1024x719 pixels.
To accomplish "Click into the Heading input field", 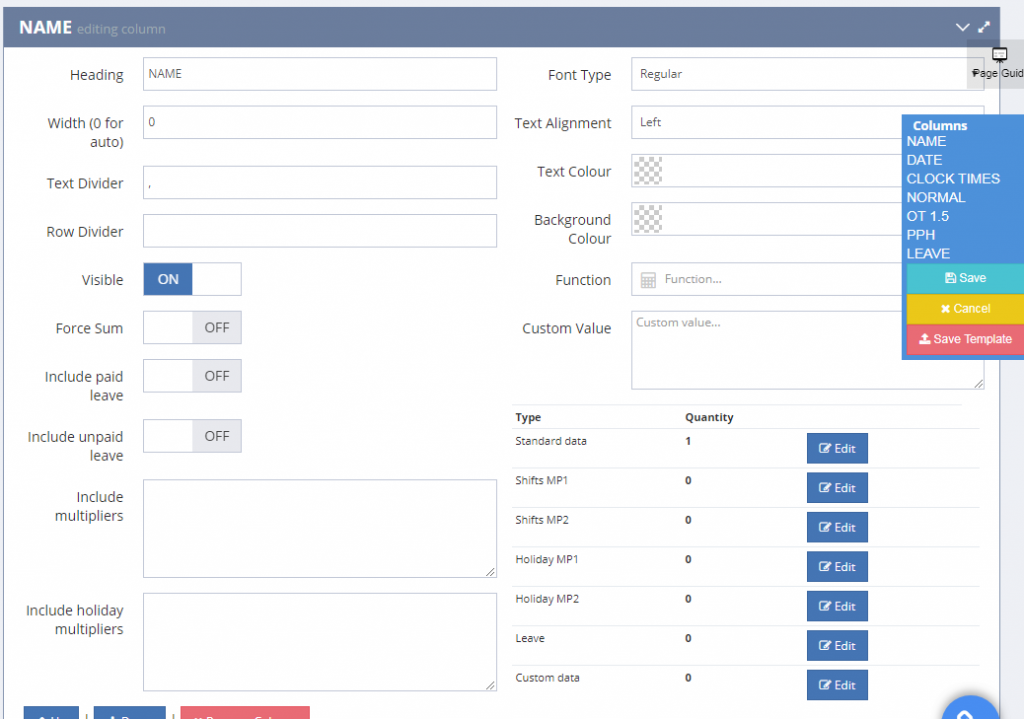I will point(320,74).
